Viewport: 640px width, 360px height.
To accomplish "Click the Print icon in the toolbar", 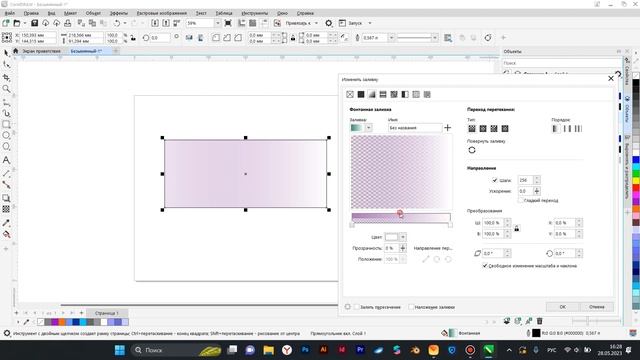I will coord(67,23).
